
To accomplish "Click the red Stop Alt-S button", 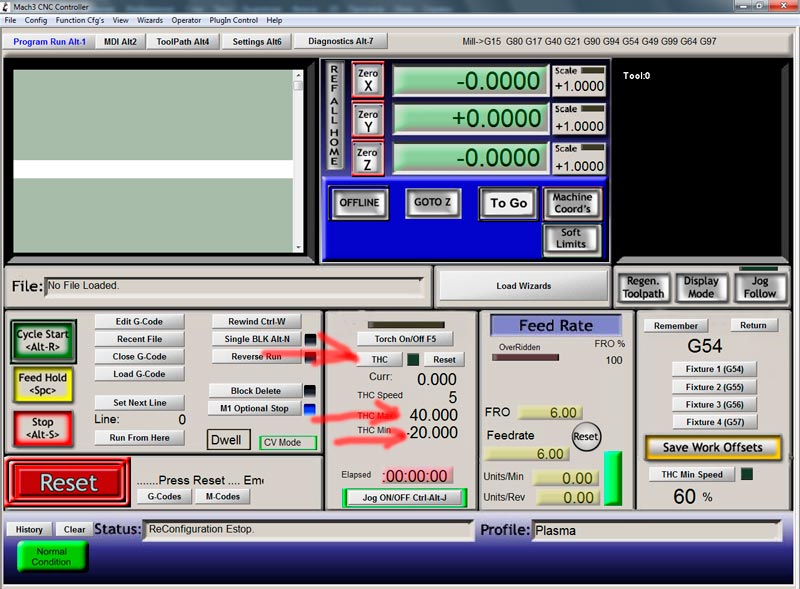I will (x=43, y=429).
